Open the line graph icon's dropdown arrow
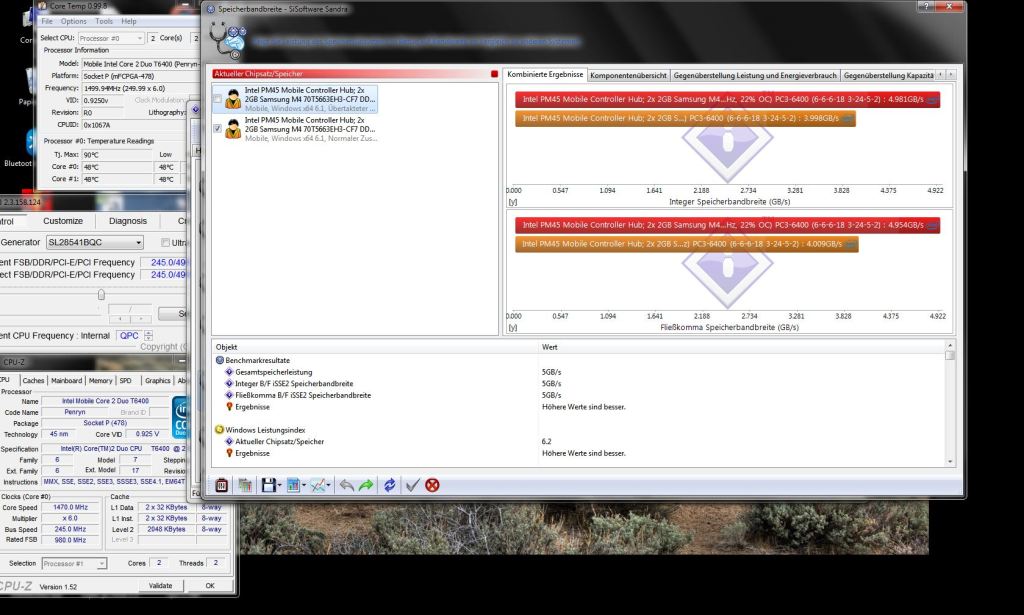The height and width of the screenshot is (615, 1024). (328, 485)
